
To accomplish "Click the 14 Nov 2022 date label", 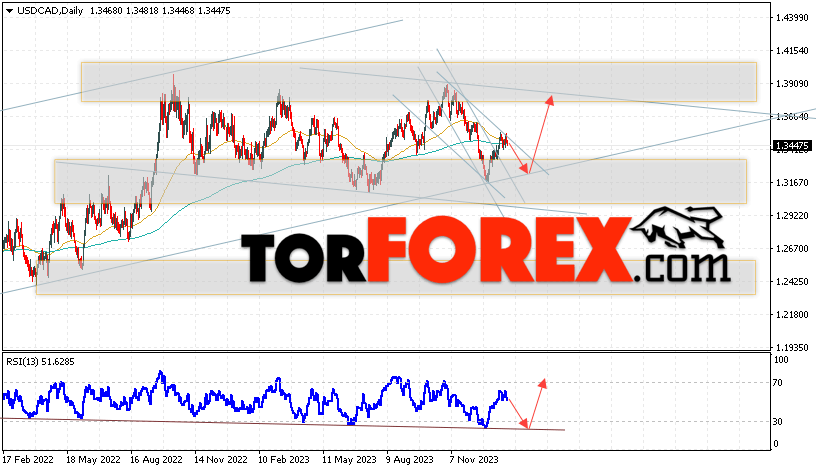I will [x=221, y=460].
